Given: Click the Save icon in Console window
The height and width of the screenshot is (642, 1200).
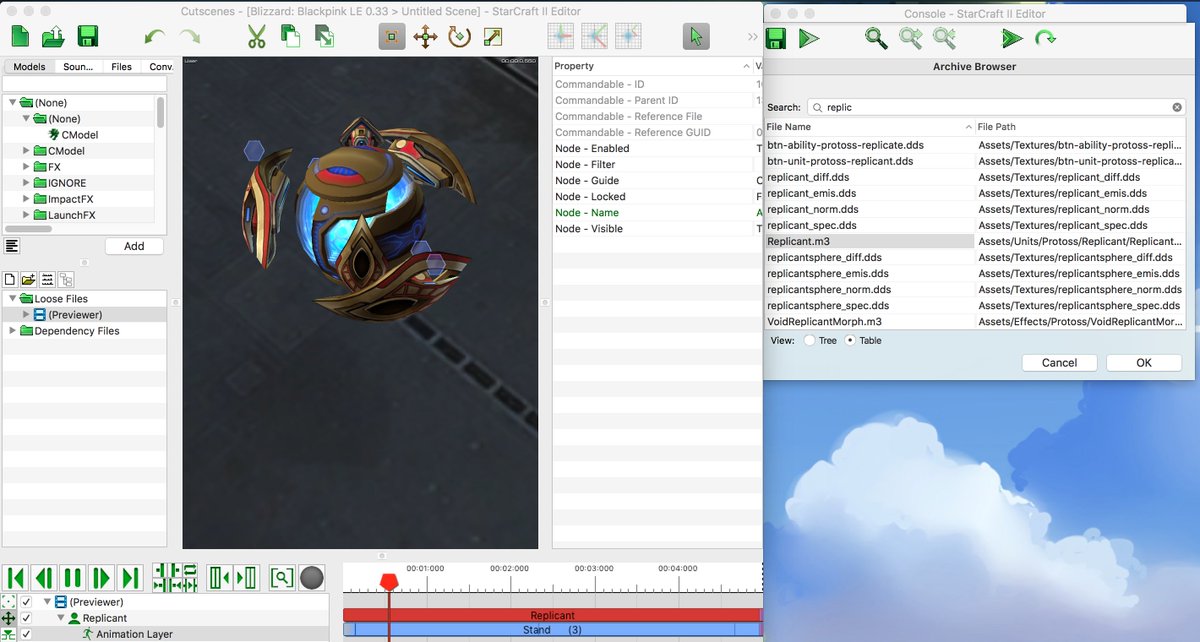Looking at the screenshot, I should [x=776, y=39].
